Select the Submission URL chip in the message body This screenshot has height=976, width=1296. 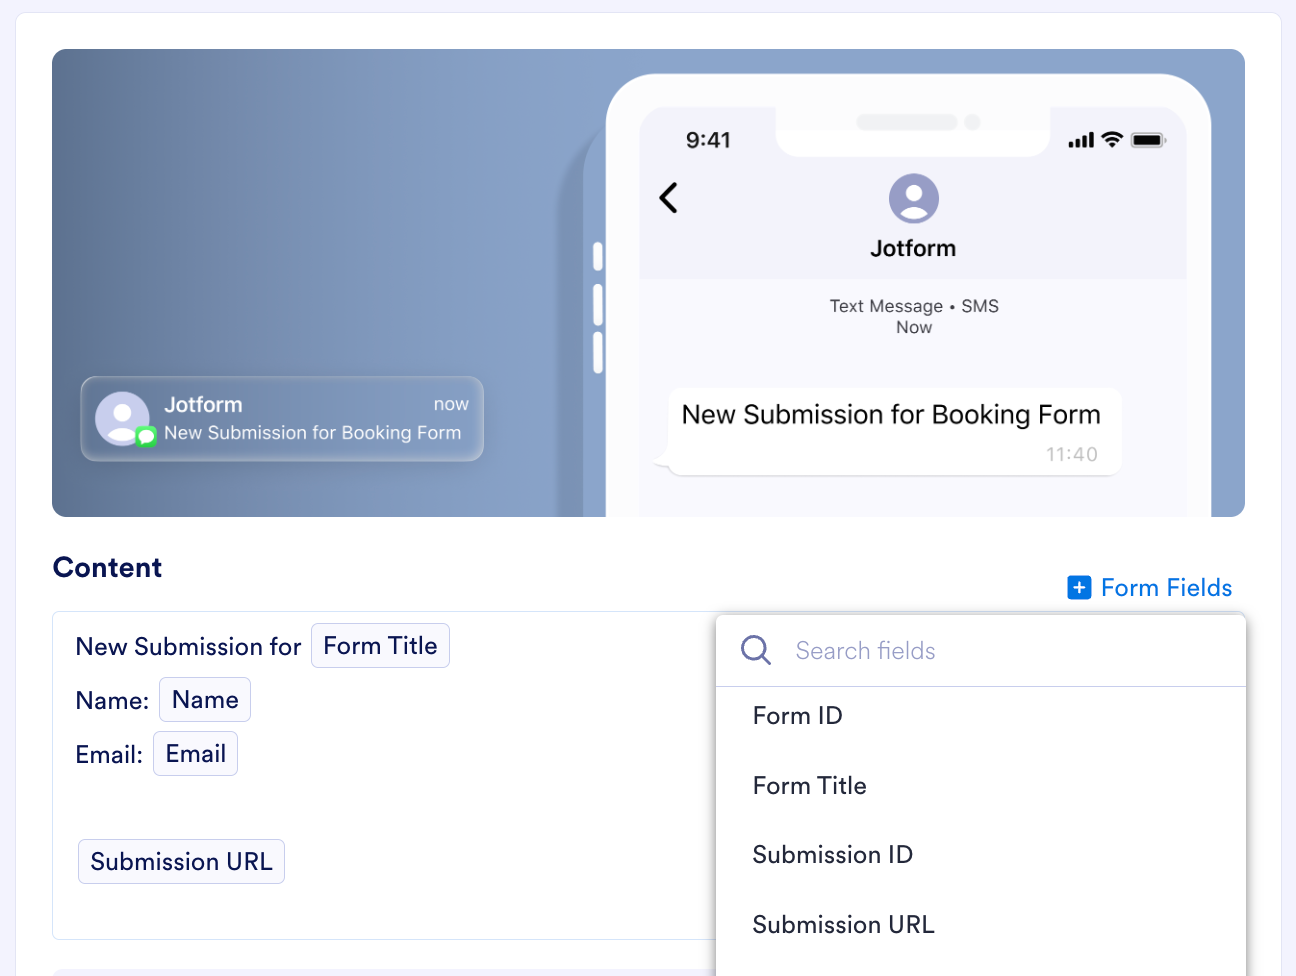(x=181, y=861)
